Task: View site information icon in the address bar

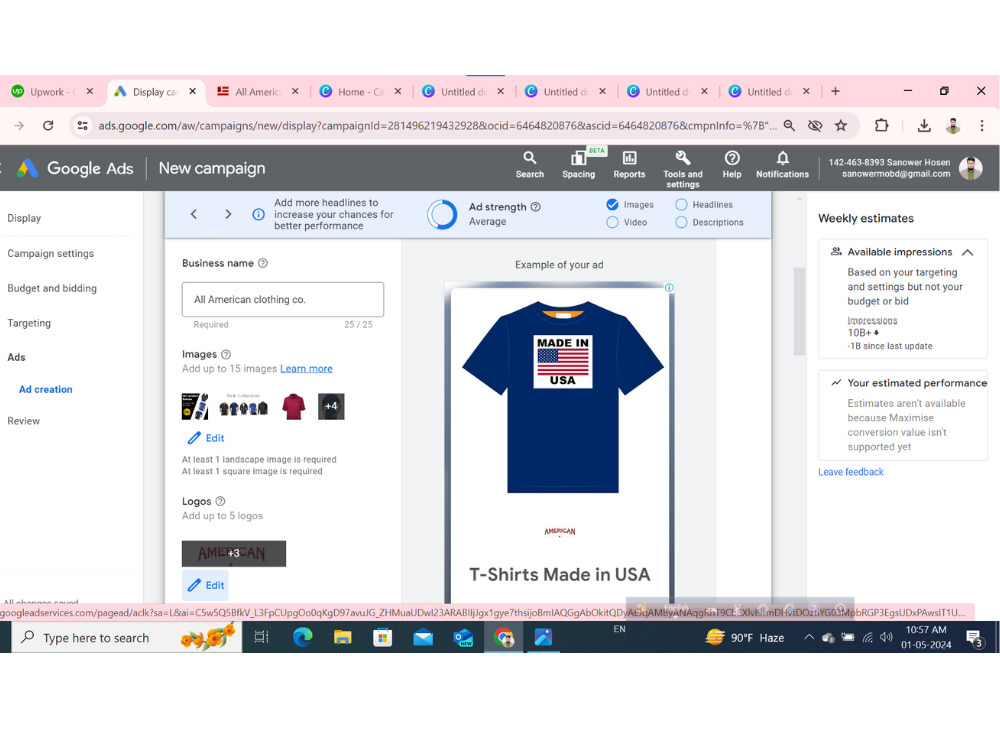Action: click(x=83, y=126)
